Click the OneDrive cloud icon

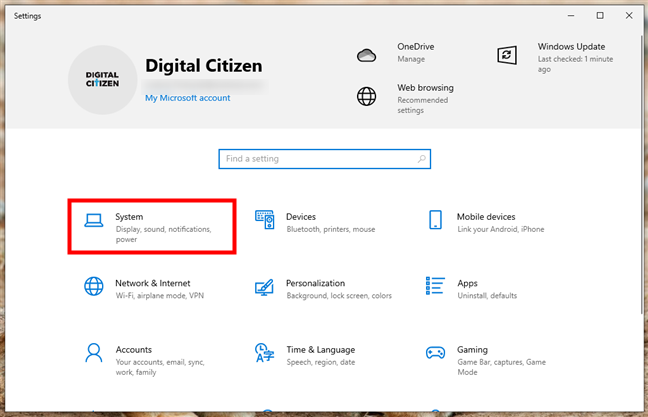pos(367,55)
